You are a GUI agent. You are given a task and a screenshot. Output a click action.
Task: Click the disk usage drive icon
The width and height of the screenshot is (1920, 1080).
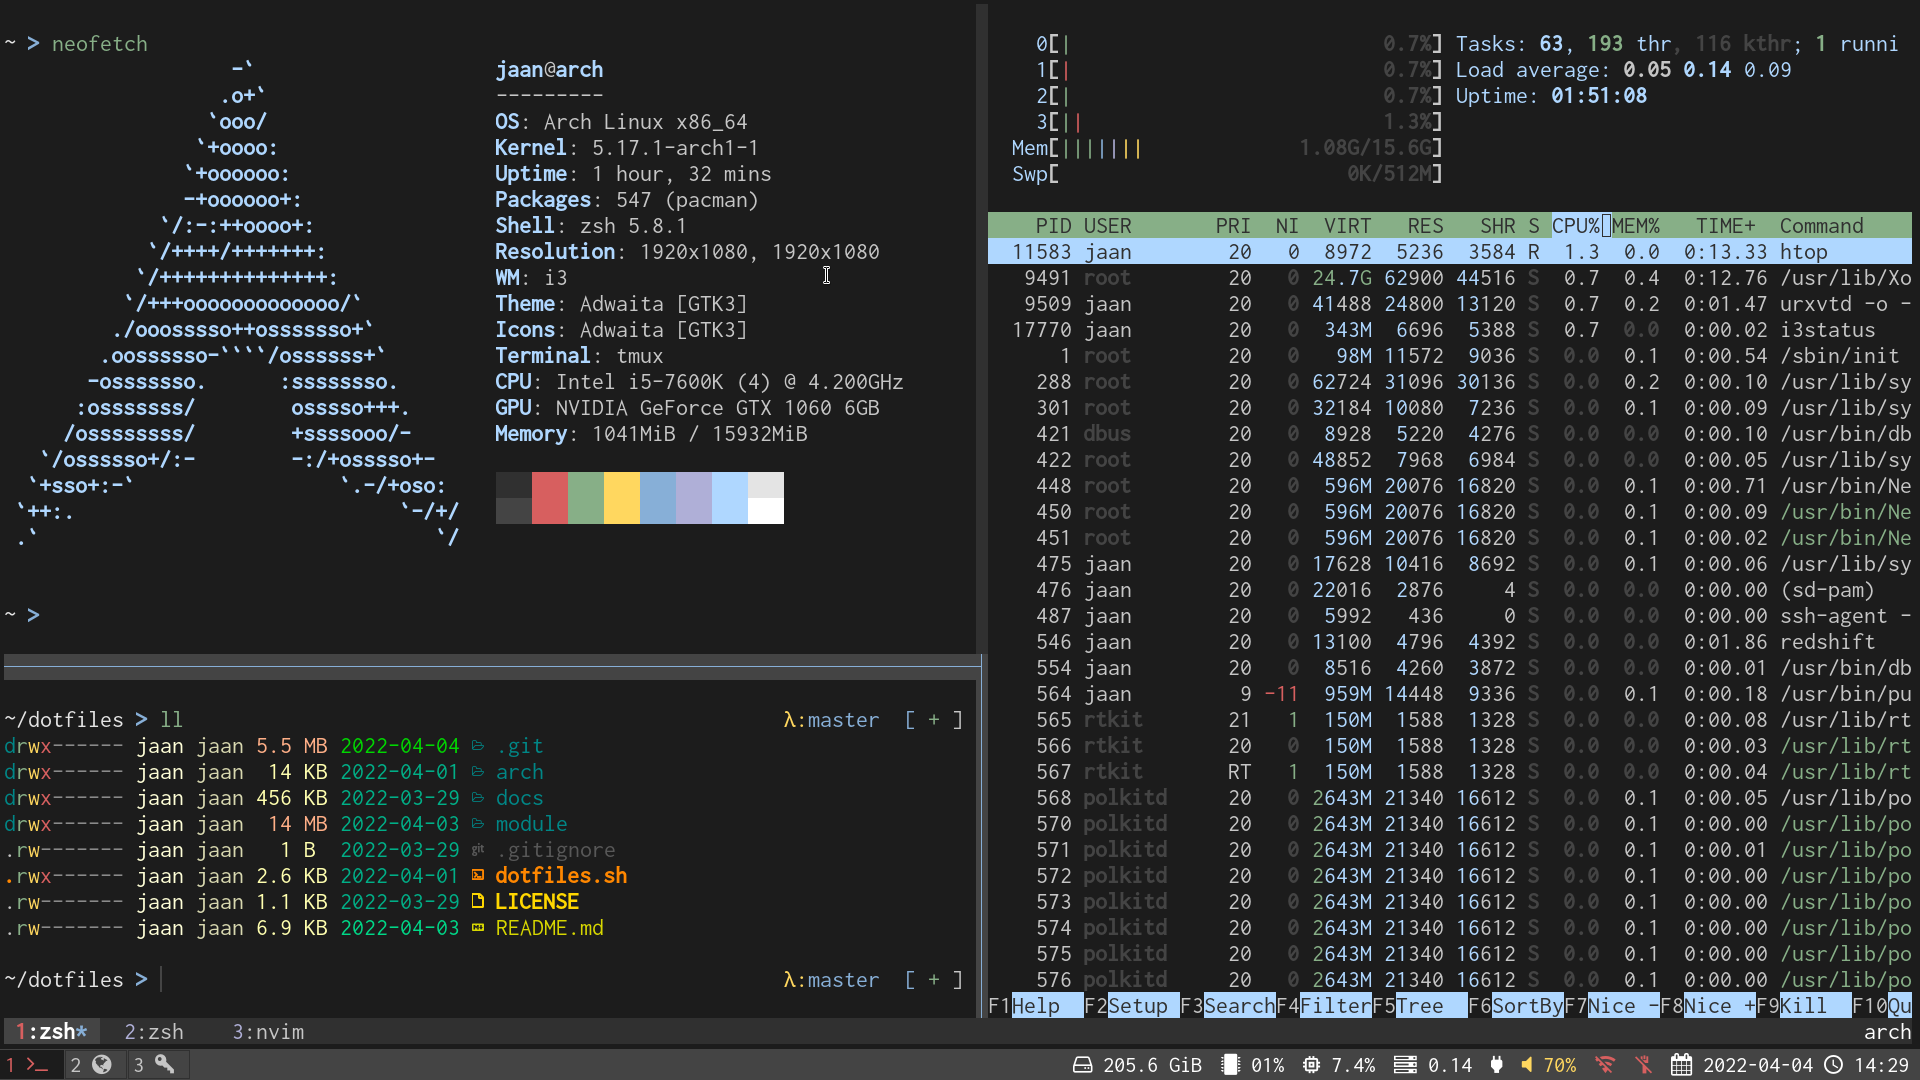pyautogui.click(x=1082, y=1065)
